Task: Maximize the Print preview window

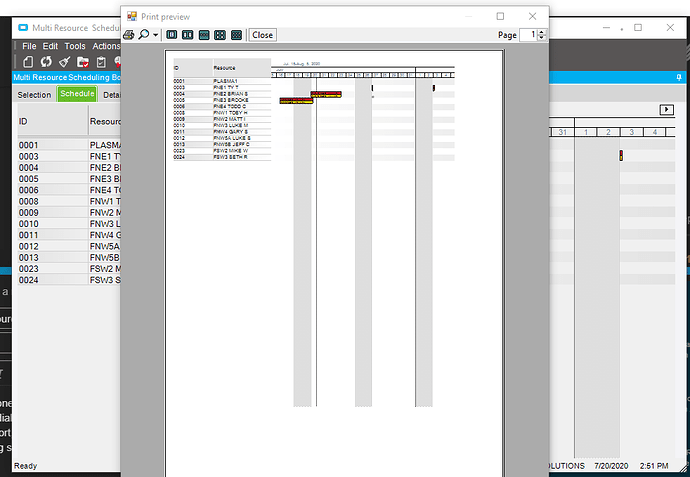Action: coord(500,16)
